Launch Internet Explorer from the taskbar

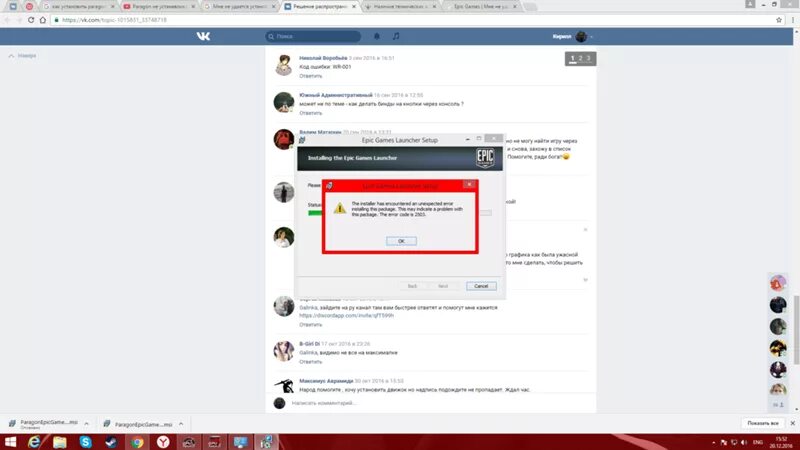(x=34, y=442)
